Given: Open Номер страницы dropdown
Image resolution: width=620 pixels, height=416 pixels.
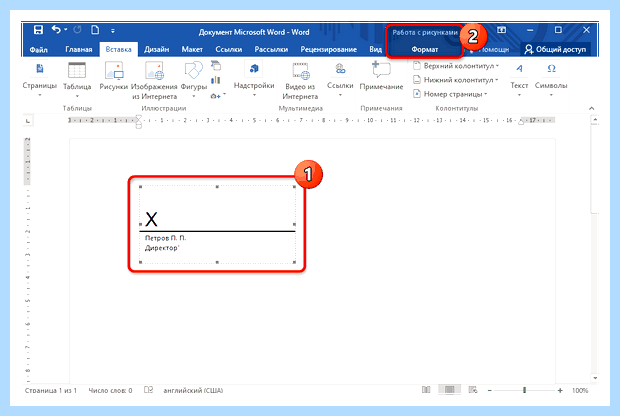Looking at the screenshot, I should [x=450, y=94].
